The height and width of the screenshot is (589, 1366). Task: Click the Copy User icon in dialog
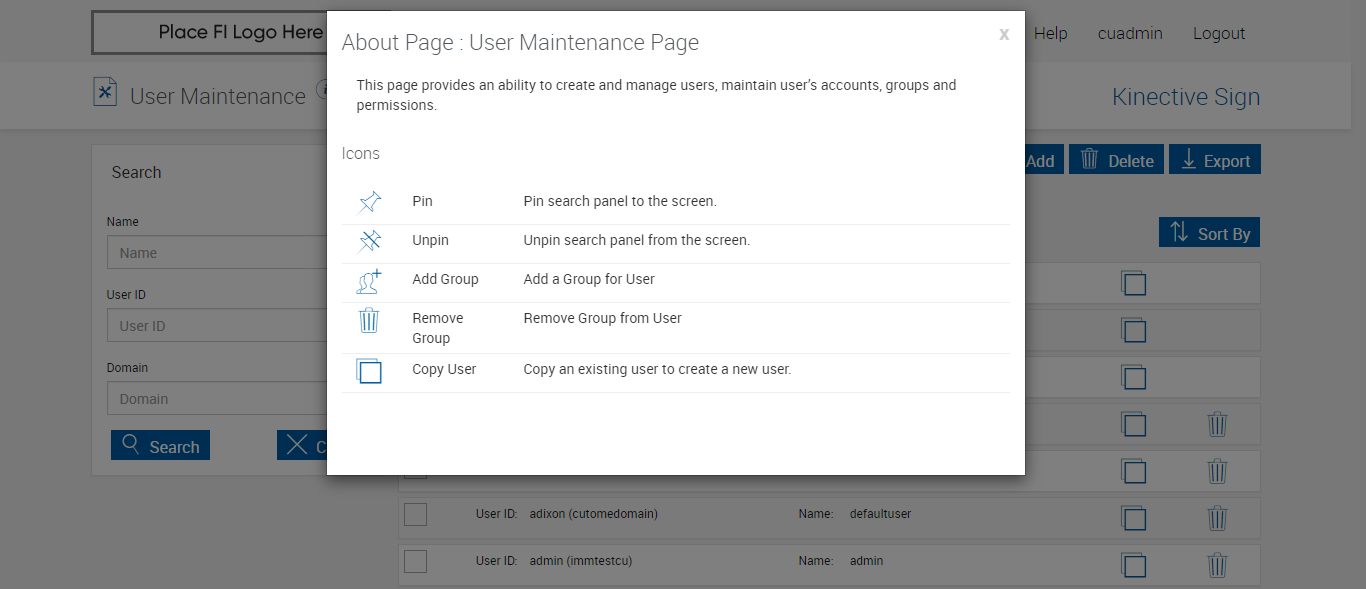(369, 371)
